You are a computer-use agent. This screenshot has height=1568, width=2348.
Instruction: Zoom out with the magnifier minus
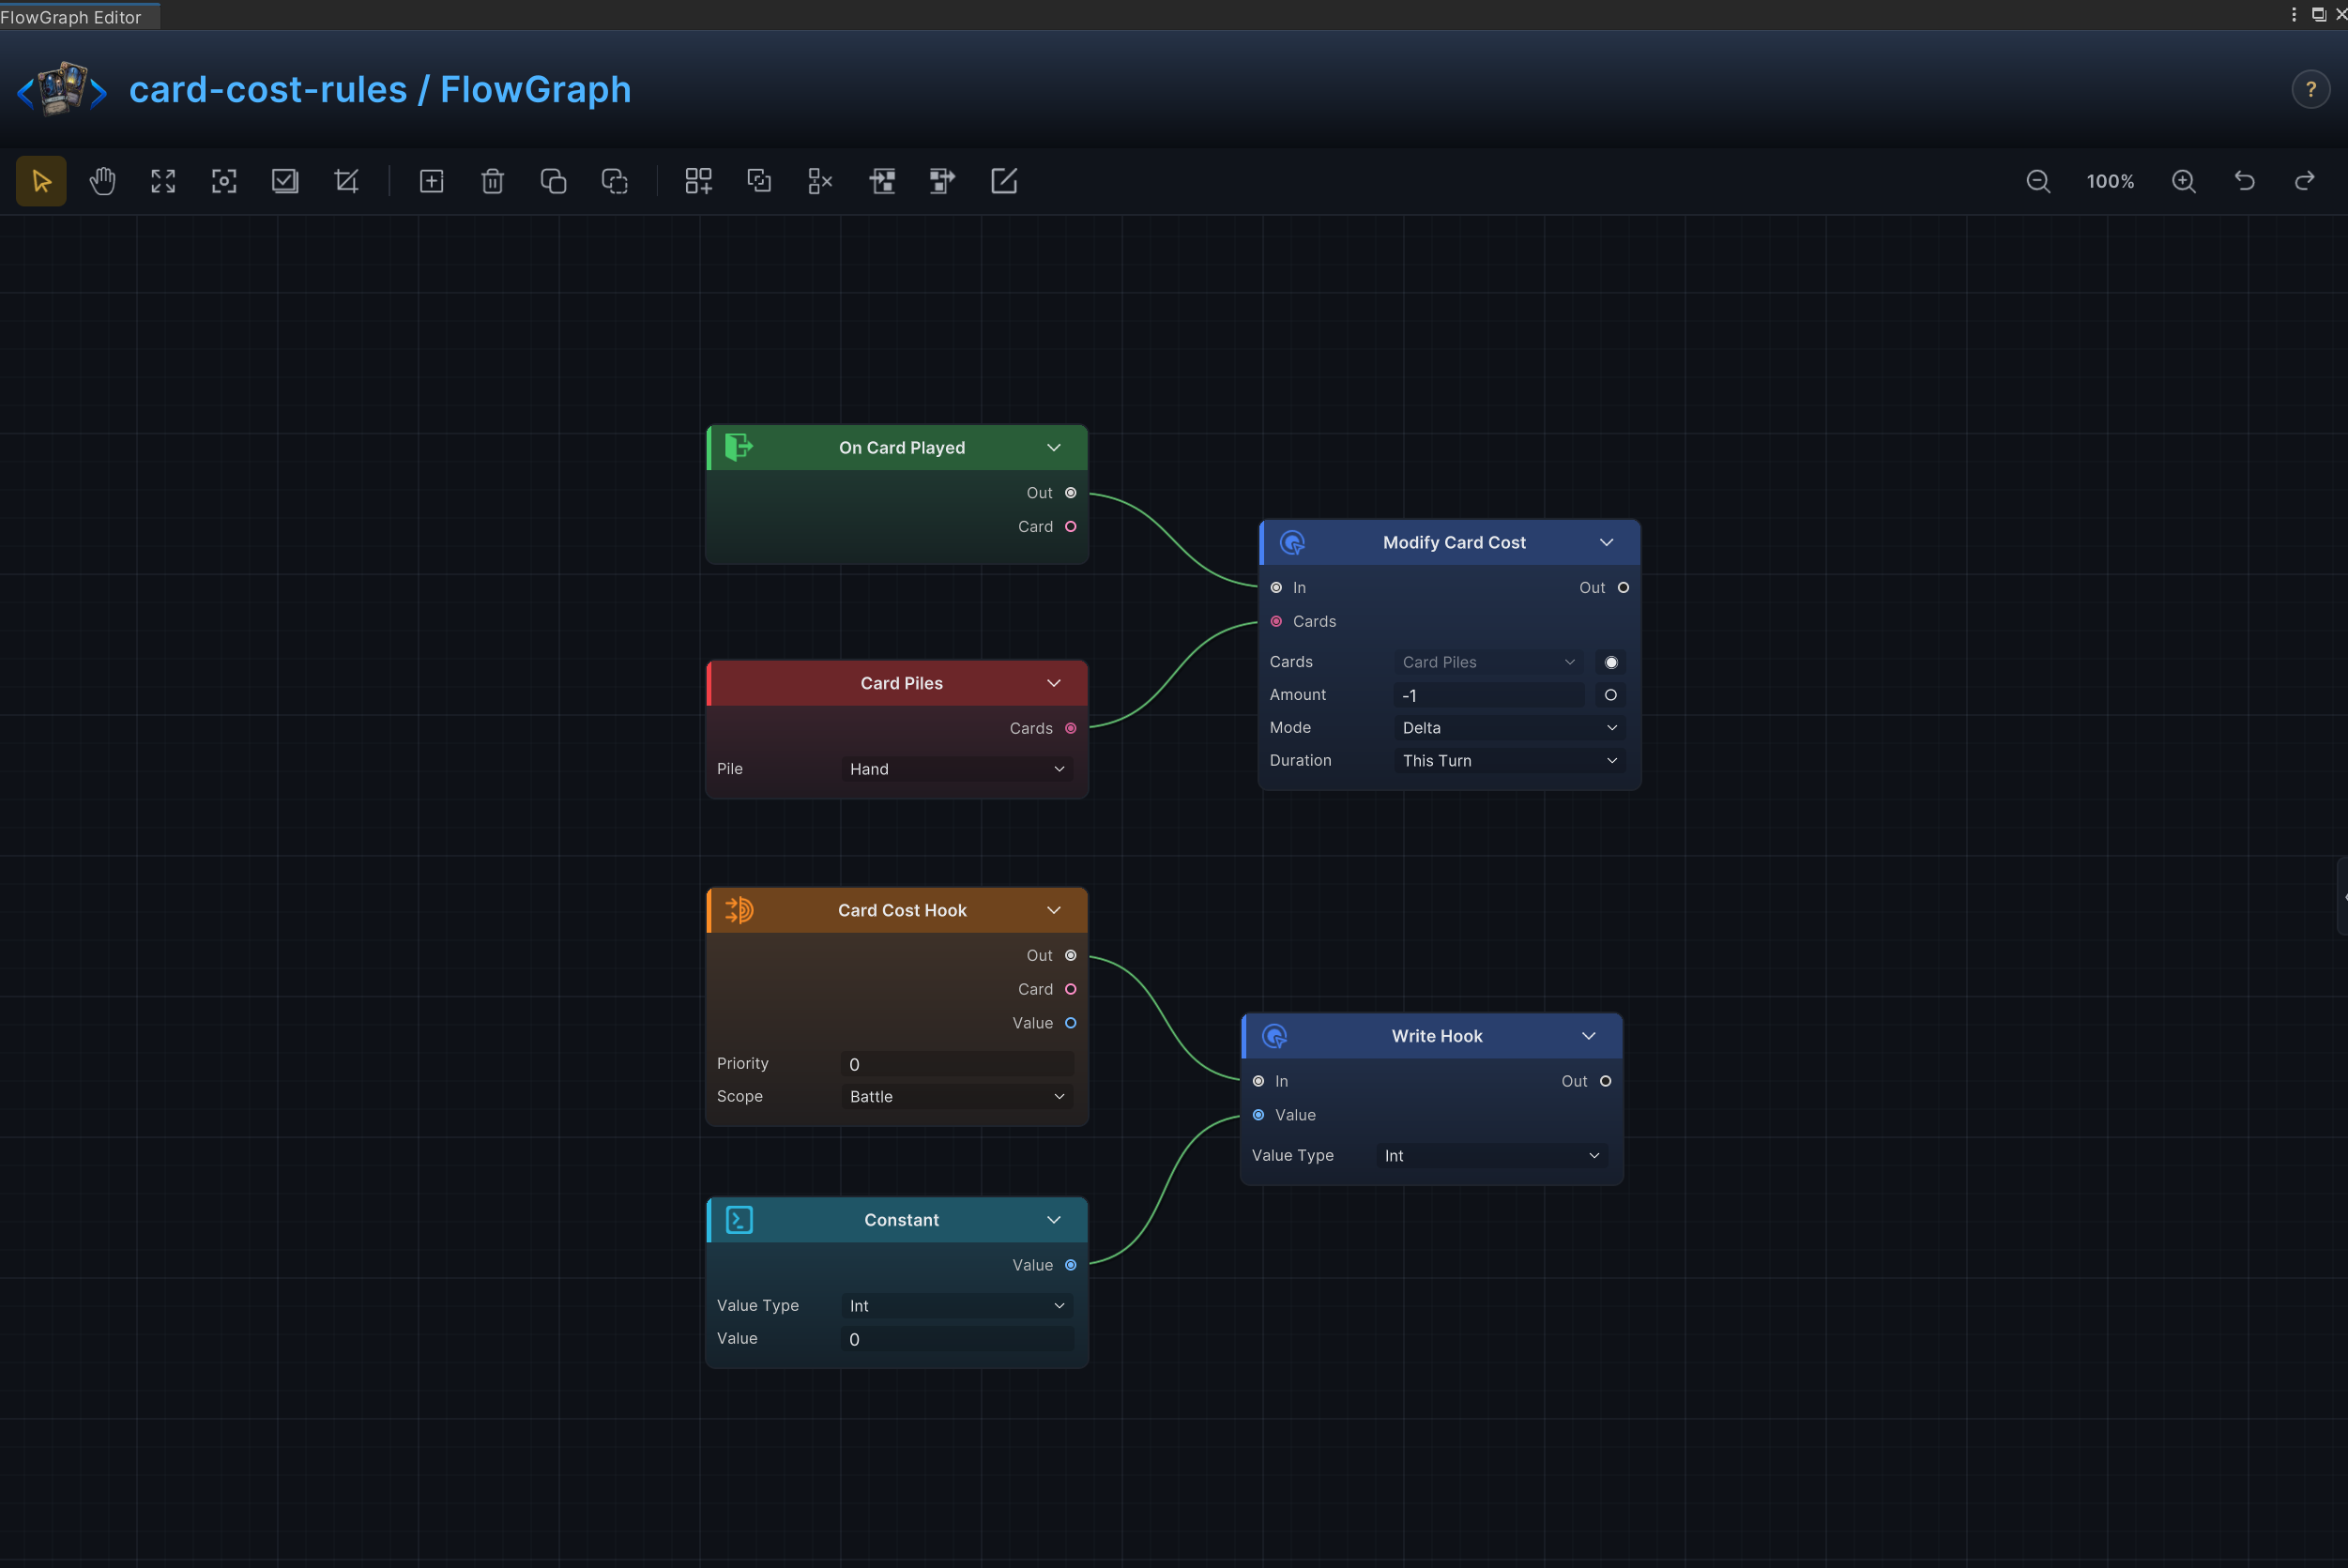tap(2038, 181)
